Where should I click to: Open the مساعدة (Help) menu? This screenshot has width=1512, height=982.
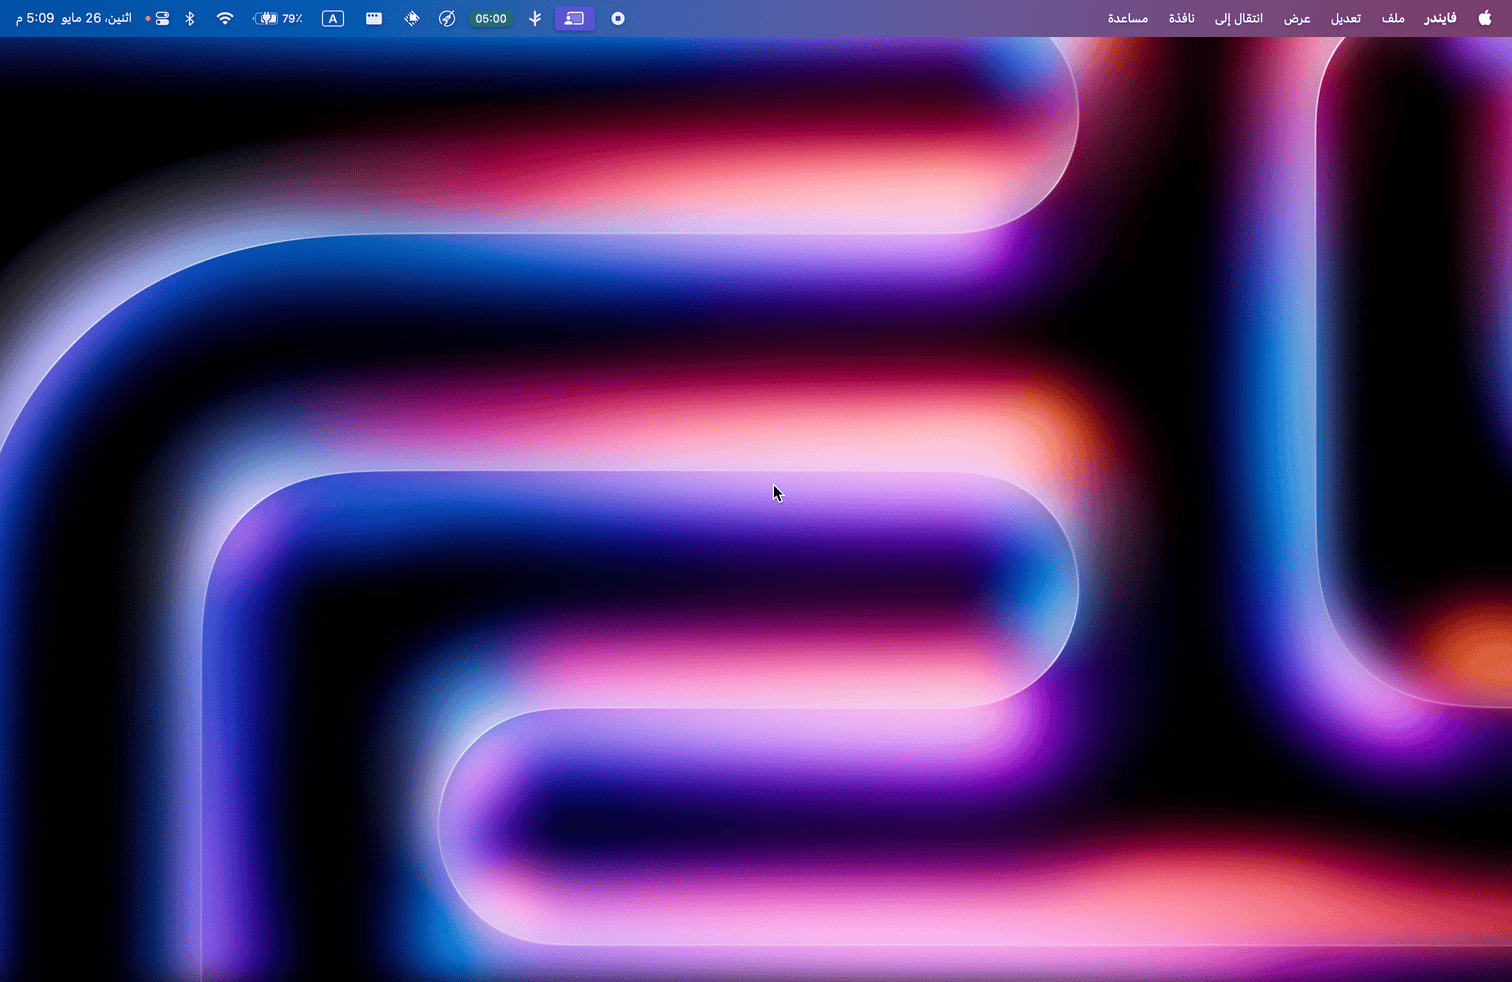click(x=1127, y=18)
